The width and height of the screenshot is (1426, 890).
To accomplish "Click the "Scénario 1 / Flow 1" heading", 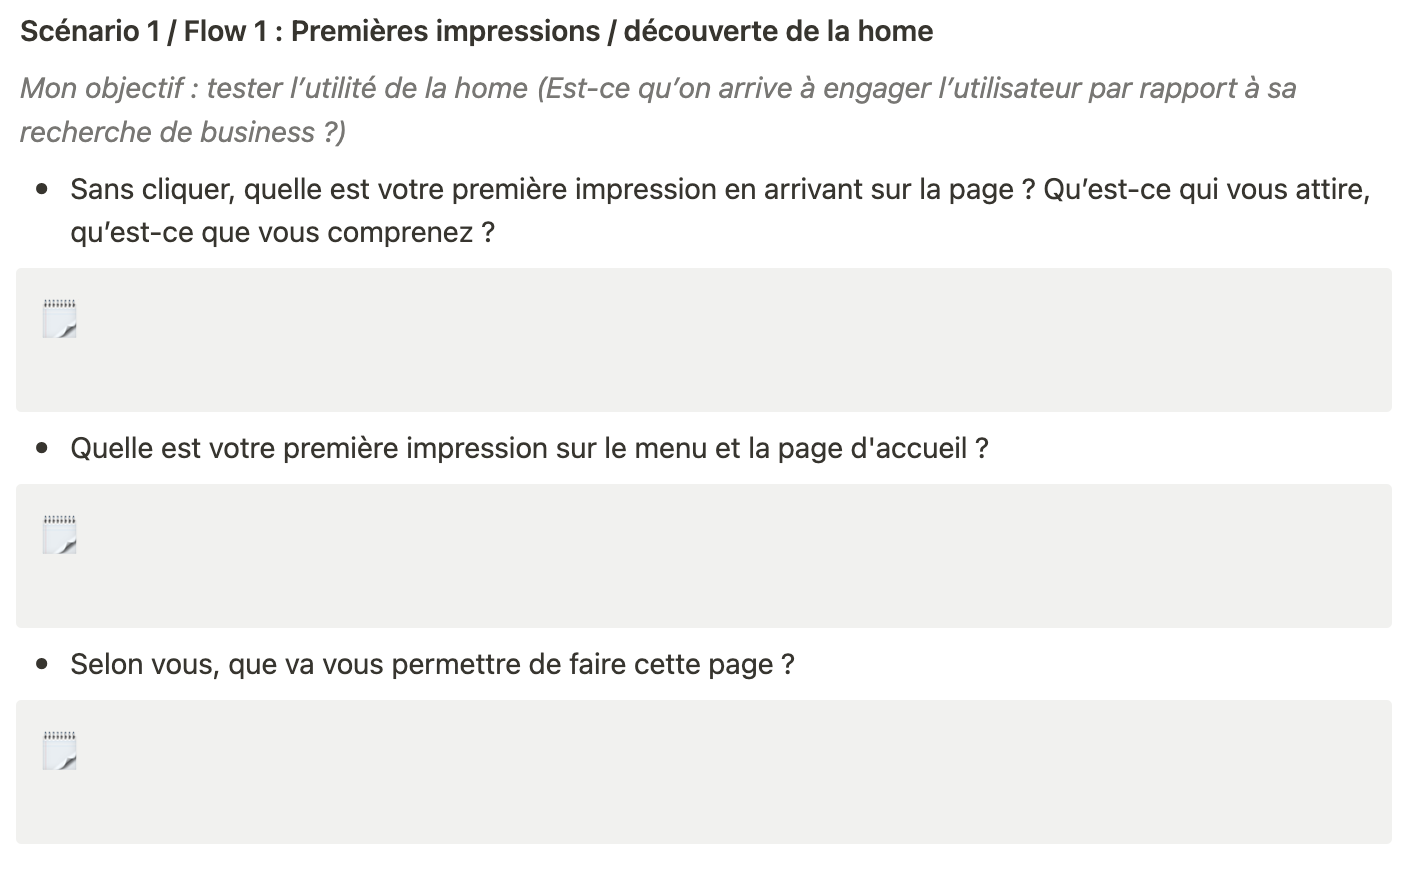I will 144,32.
